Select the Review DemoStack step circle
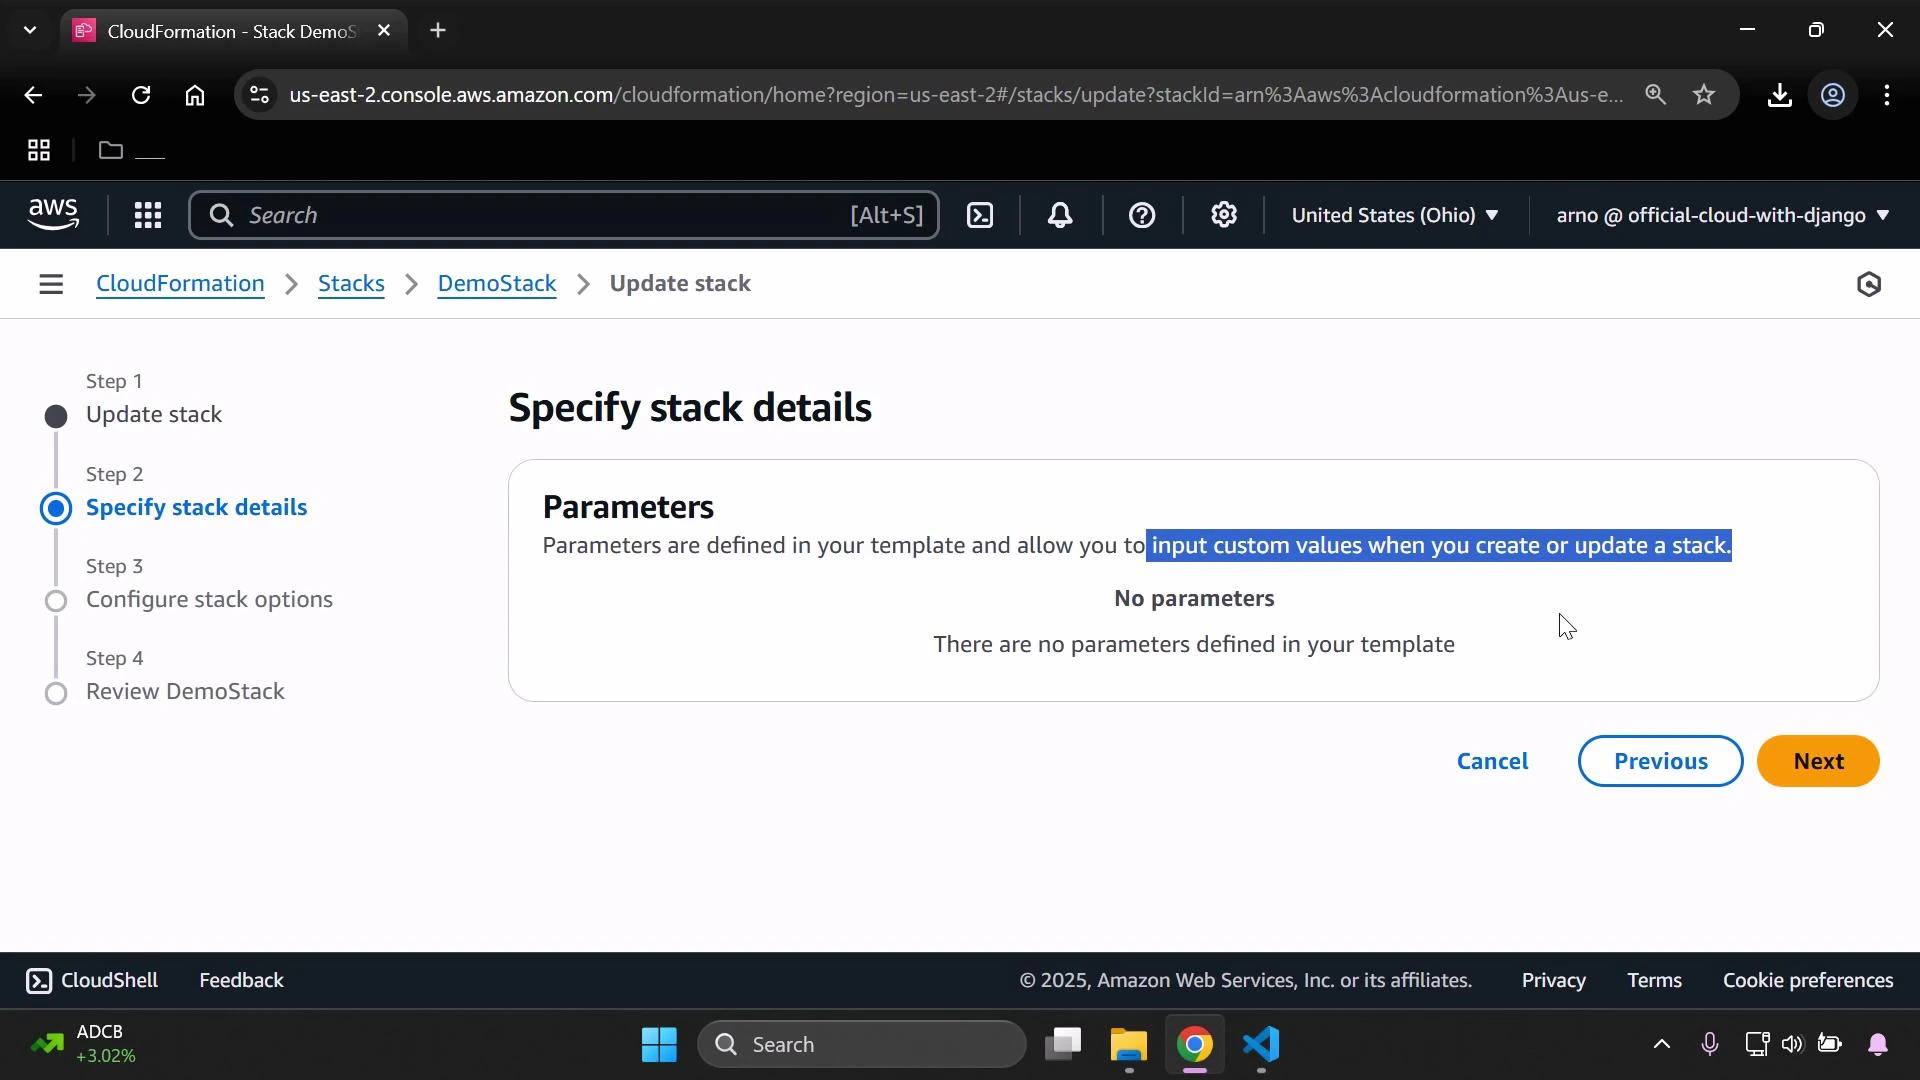 56,693
